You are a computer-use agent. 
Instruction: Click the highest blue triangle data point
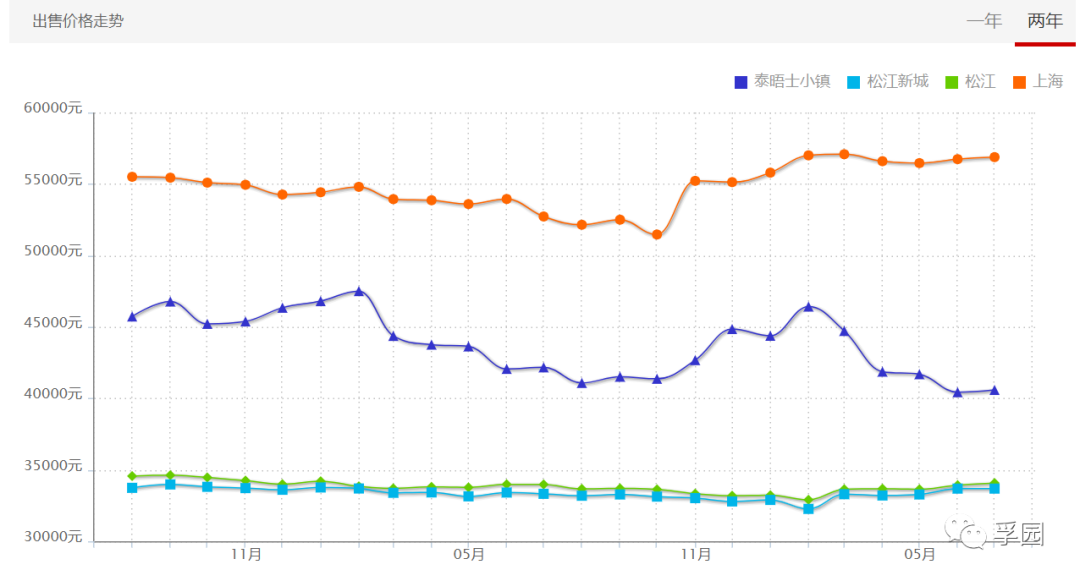(x=358, y=291)
